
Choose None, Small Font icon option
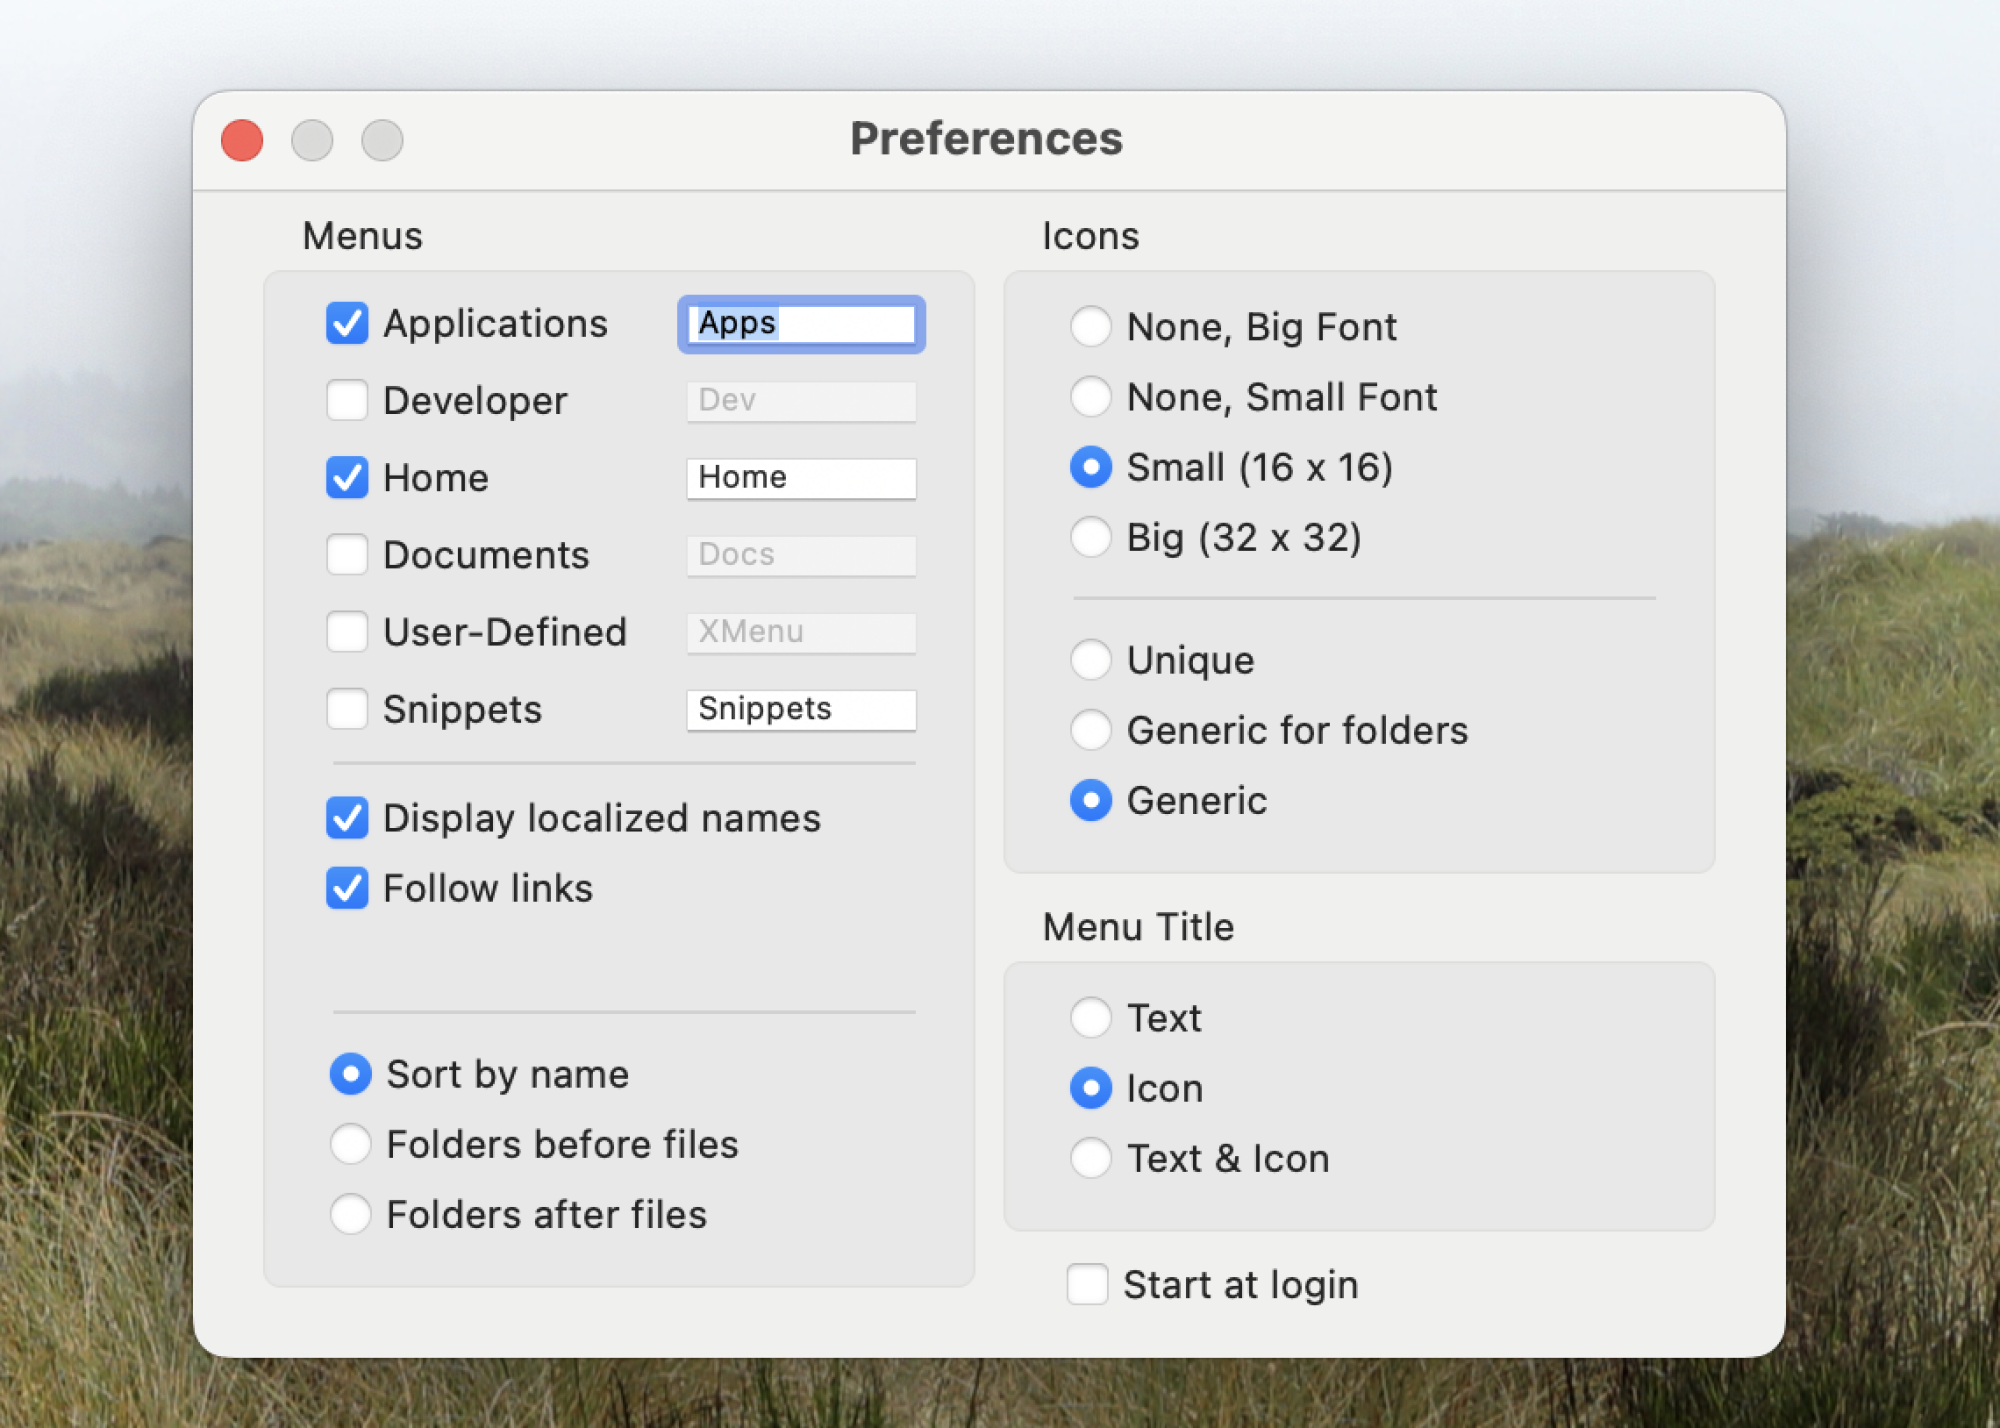1091,397
